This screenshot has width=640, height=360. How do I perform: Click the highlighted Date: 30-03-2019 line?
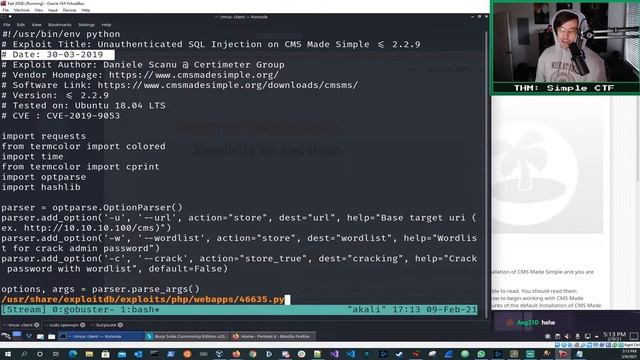tap(58, 55)
